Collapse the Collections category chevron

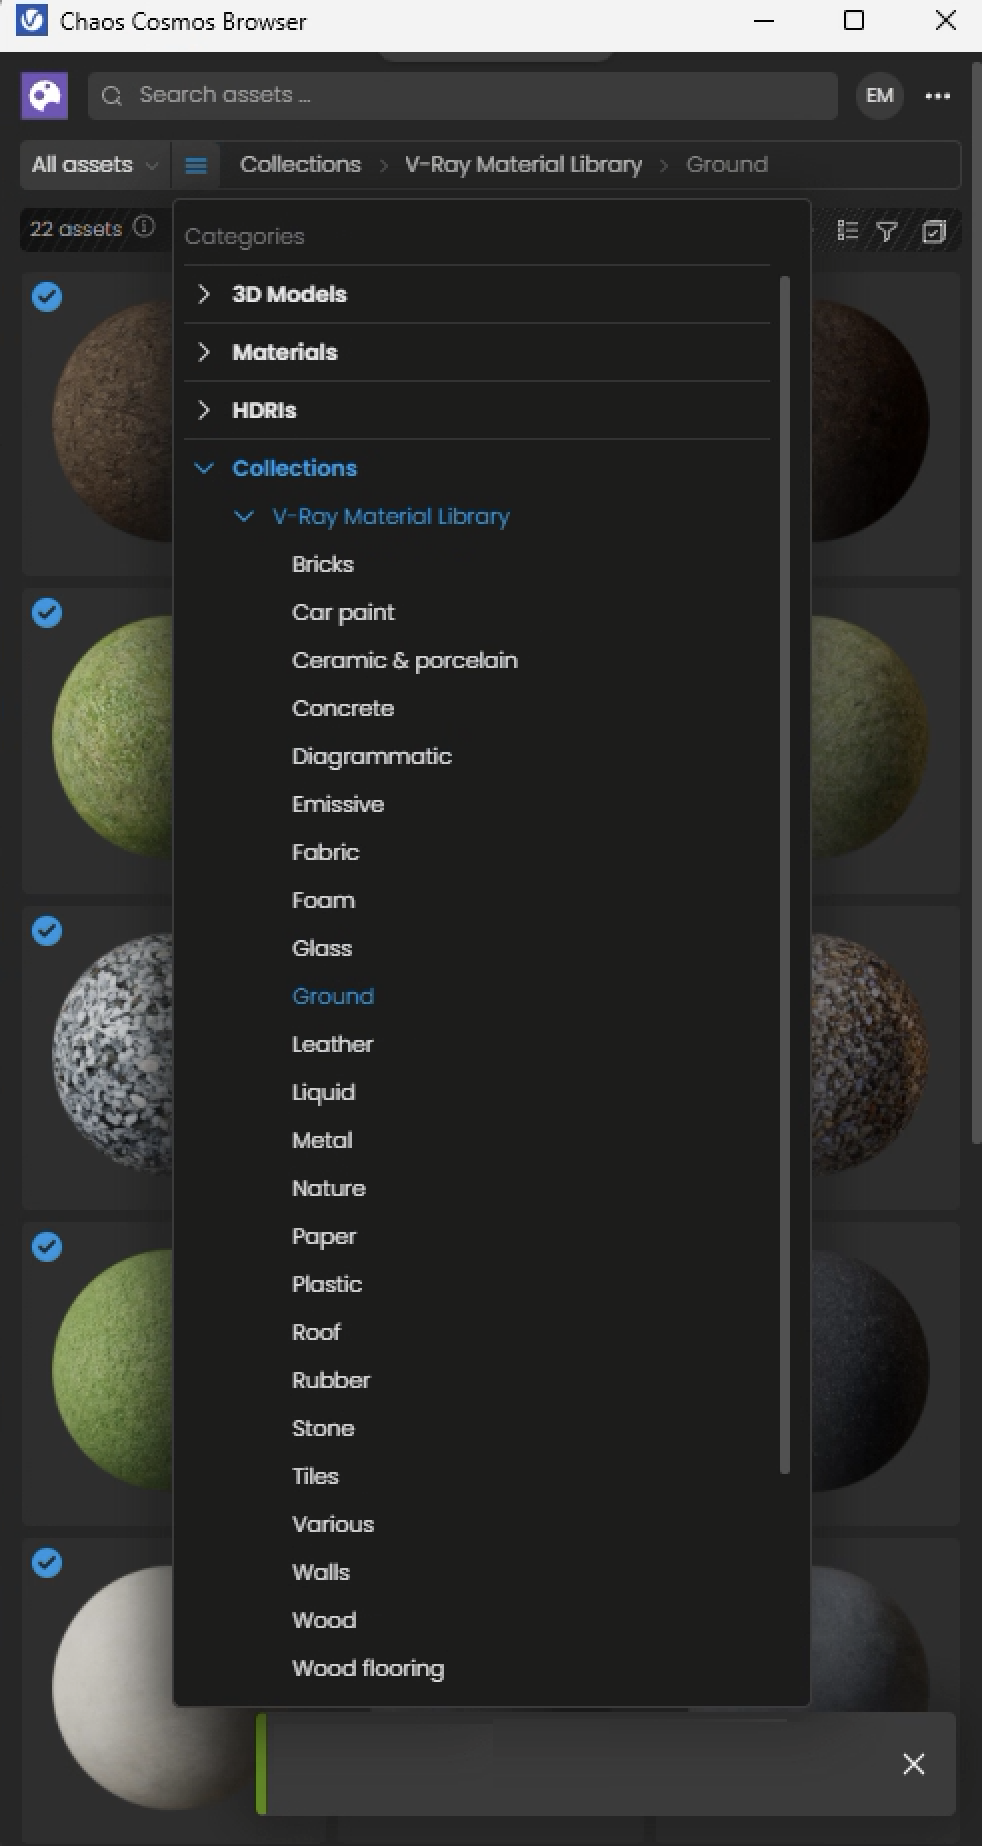tap(204, 468)
